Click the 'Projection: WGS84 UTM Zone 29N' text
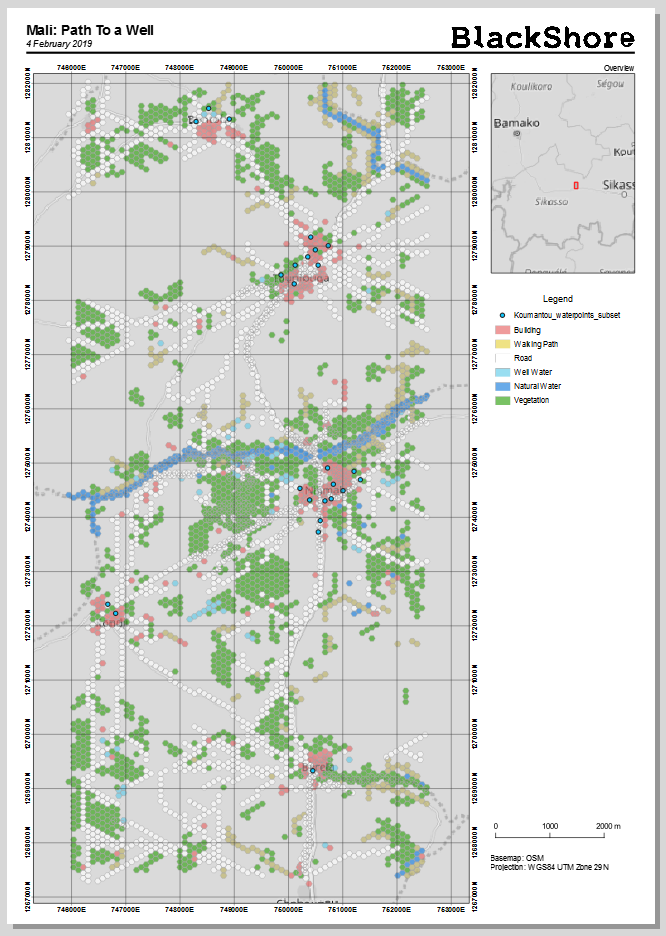This screenshot has height=936, width=666. click(x=550, y=867)
